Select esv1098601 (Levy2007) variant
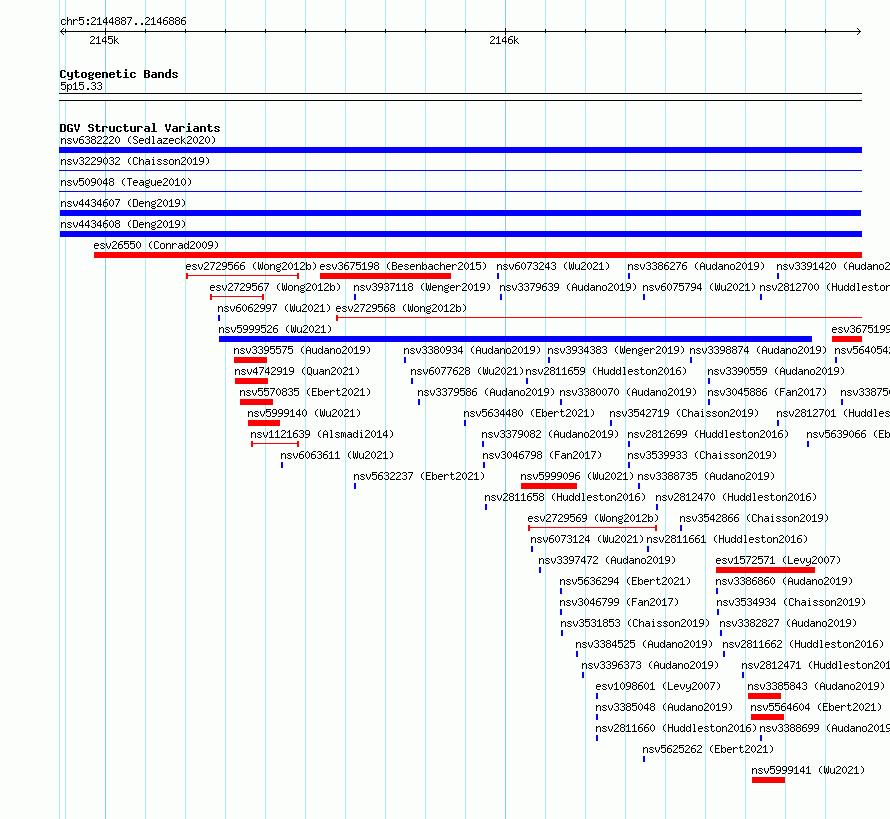 pyautogui.click(x=658, y=686)
